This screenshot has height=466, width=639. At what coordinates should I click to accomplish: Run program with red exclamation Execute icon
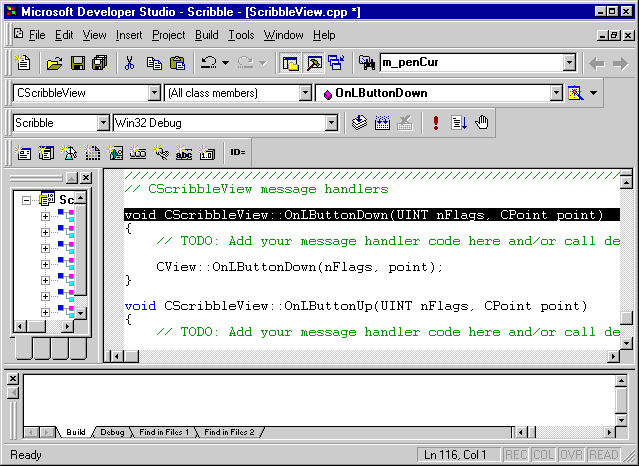click(x=436, y=122)
